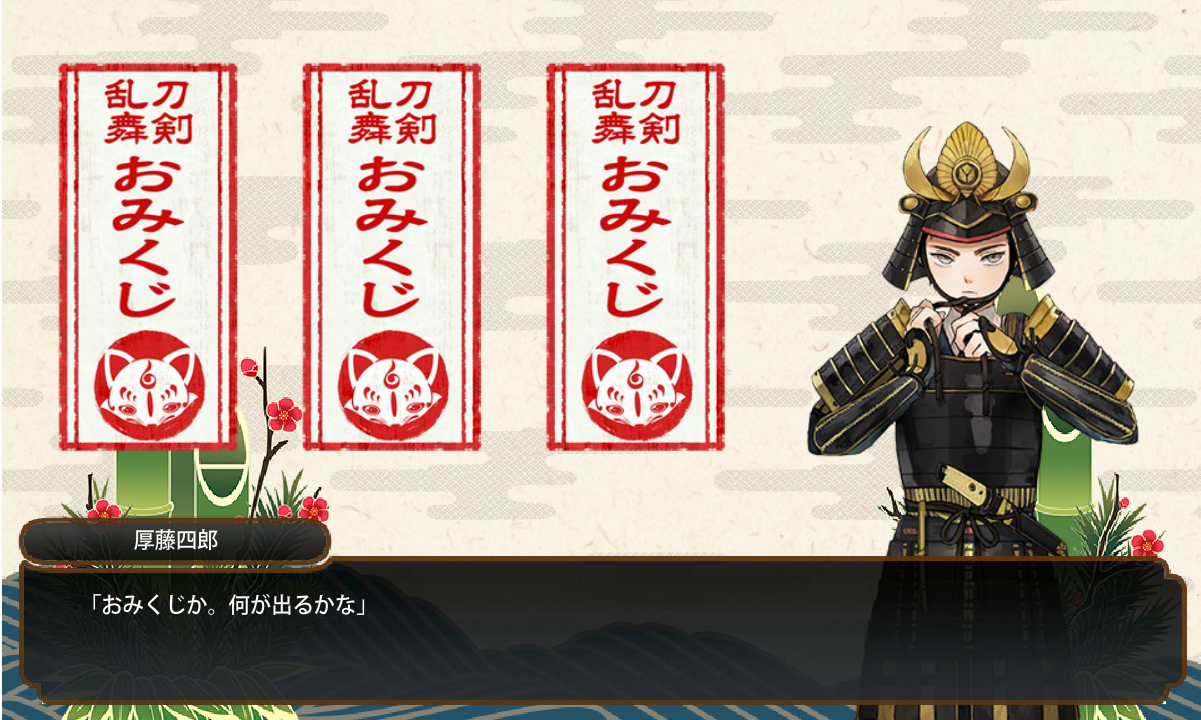Screen dimensions: 1201x720
Task: Select the おみくじ text on the right slip
Action: [636, 236]
